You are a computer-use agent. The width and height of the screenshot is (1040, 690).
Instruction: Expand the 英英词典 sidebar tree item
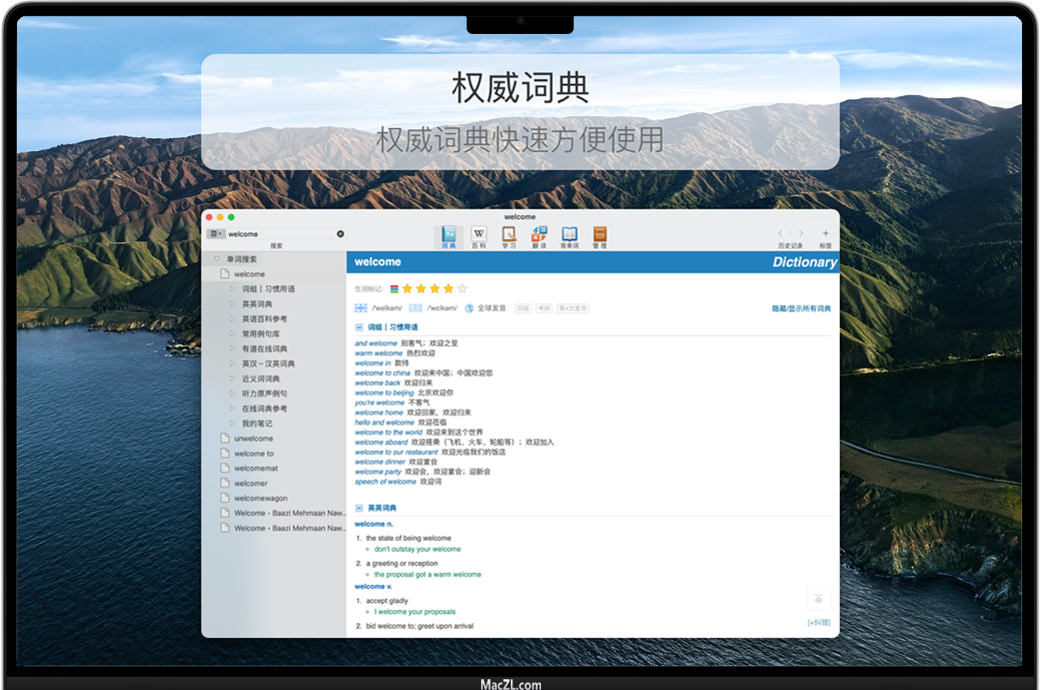tap(232, 304)
